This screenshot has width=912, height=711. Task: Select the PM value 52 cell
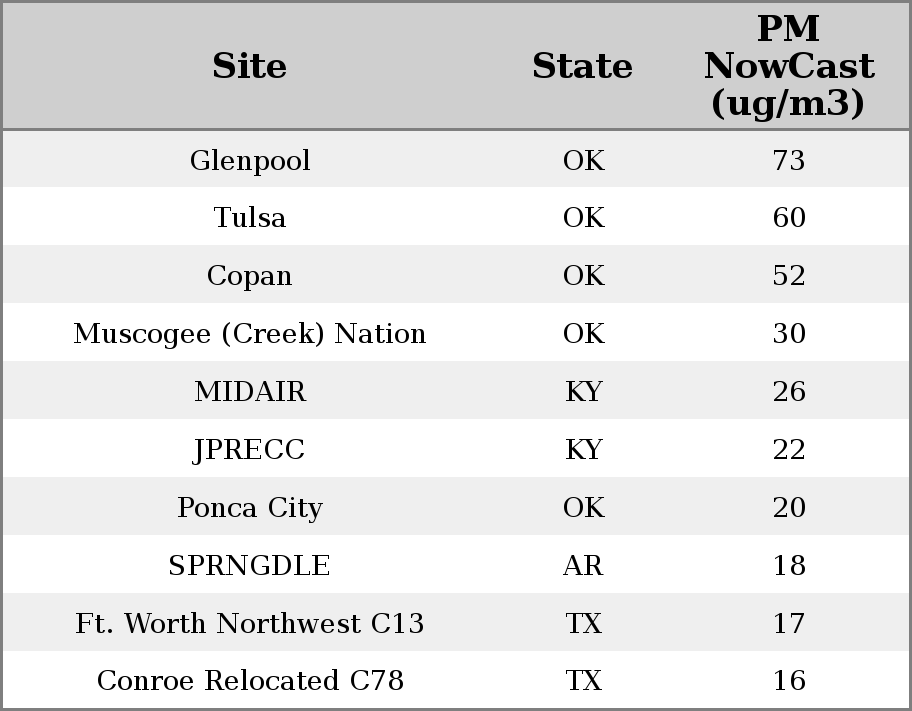click(x=788, y=276)
